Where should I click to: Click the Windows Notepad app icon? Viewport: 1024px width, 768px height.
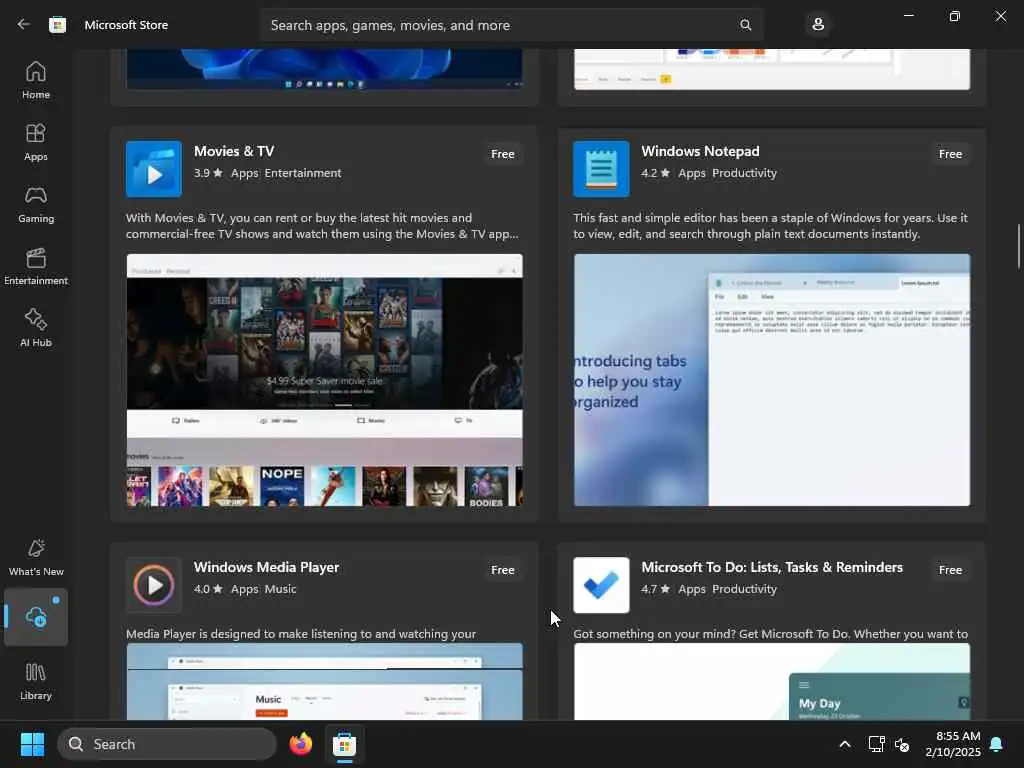coord(601,169)
